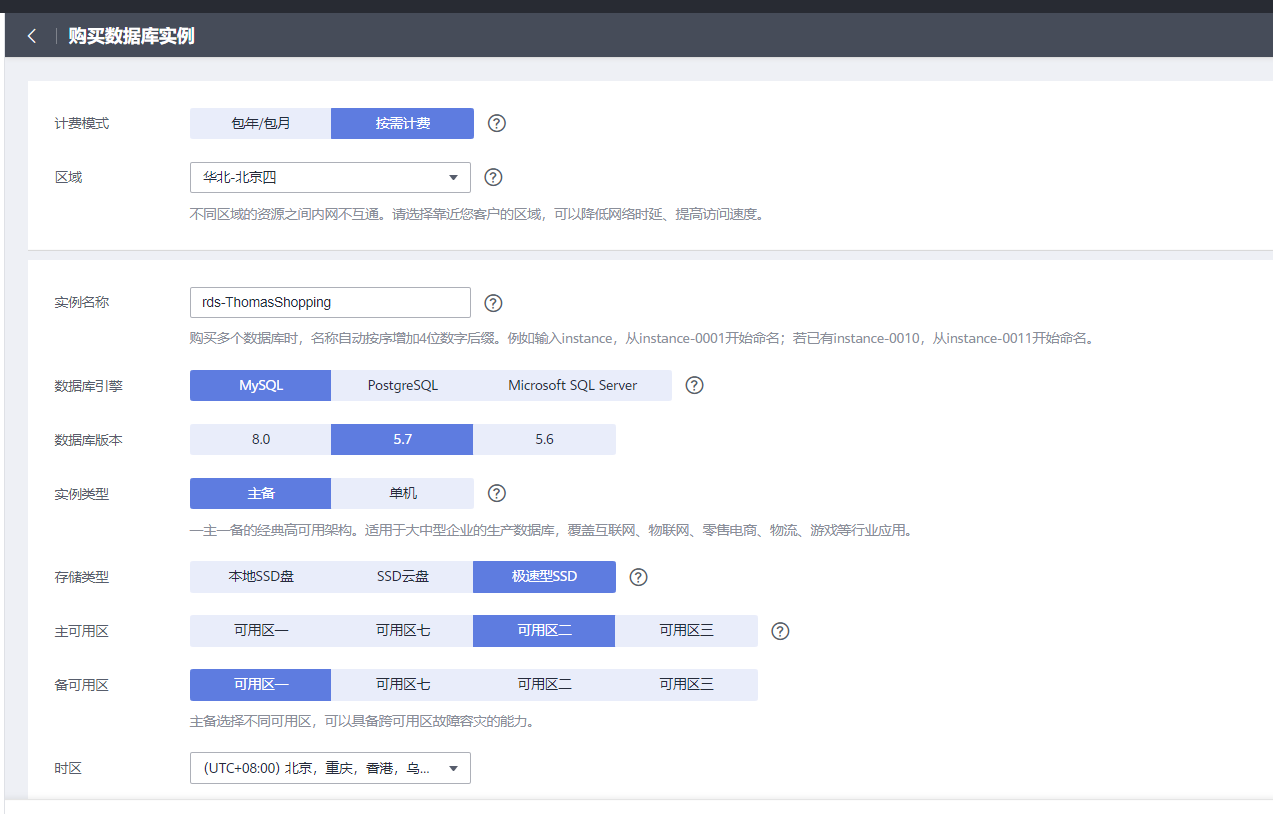This screenshot has width=1273, height=814.
Task: Select 按需计费 billing mode
Action: 403,123
